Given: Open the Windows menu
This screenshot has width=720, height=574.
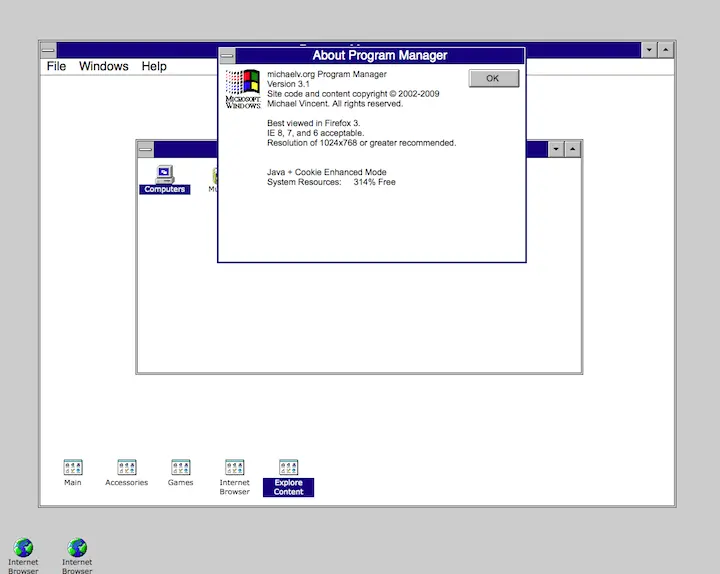Looking at the screenshot, I should [x=104, y=66].
